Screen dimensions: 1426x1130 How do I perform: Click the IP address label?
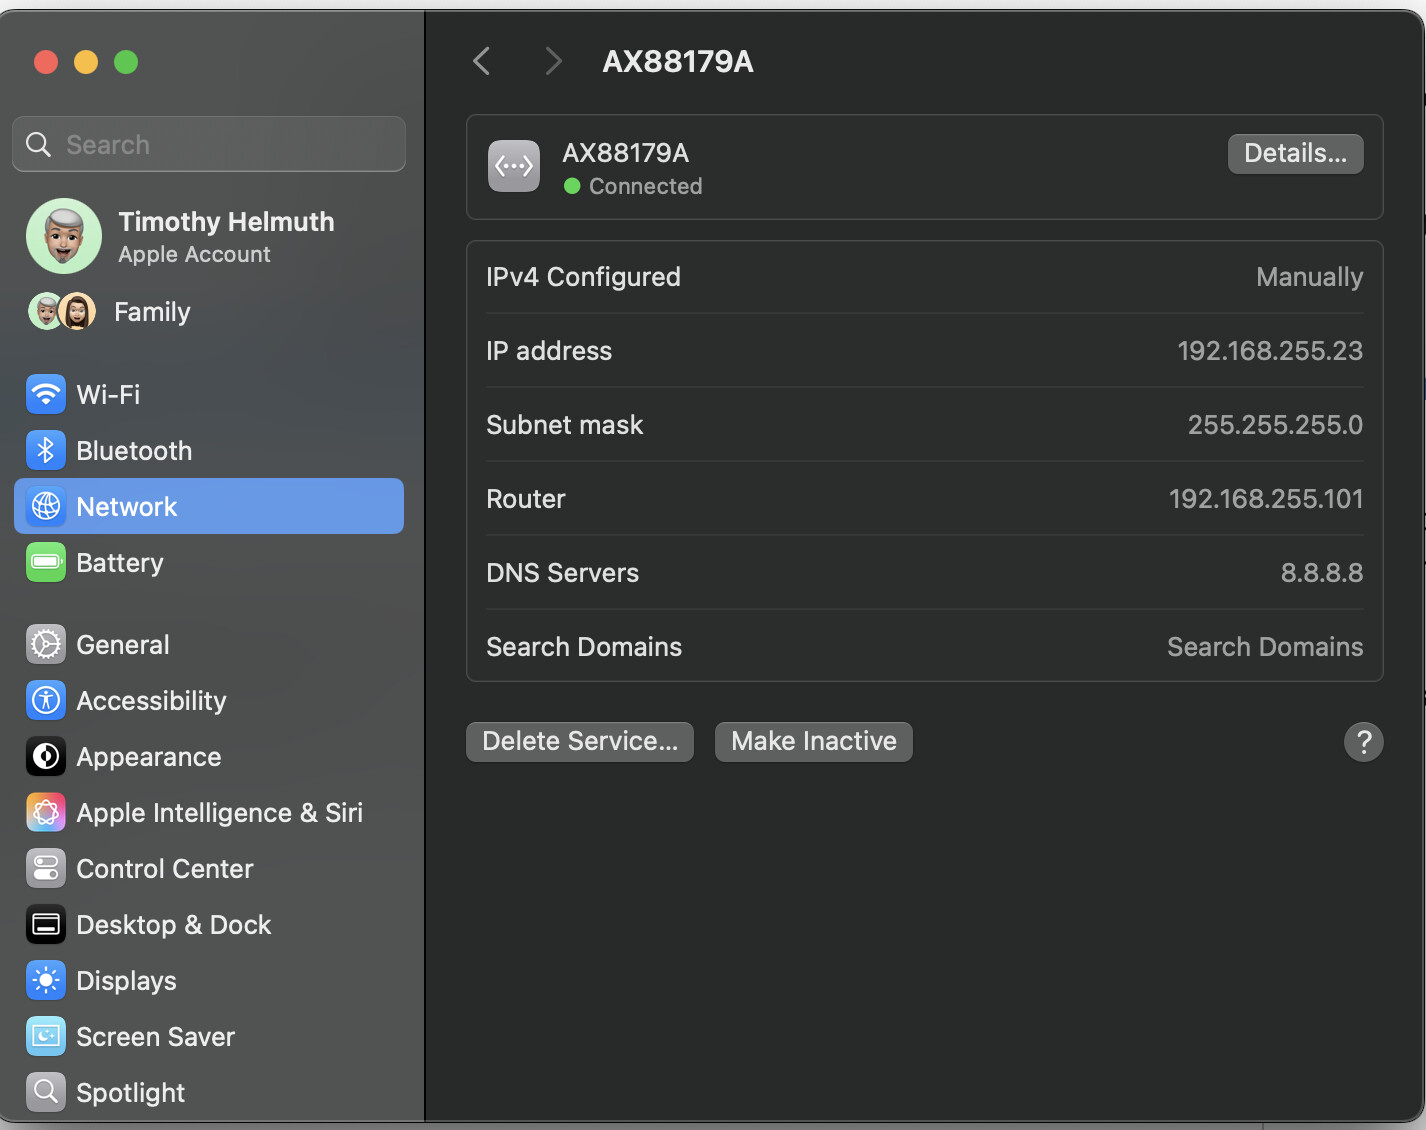[x=549, y=351]
